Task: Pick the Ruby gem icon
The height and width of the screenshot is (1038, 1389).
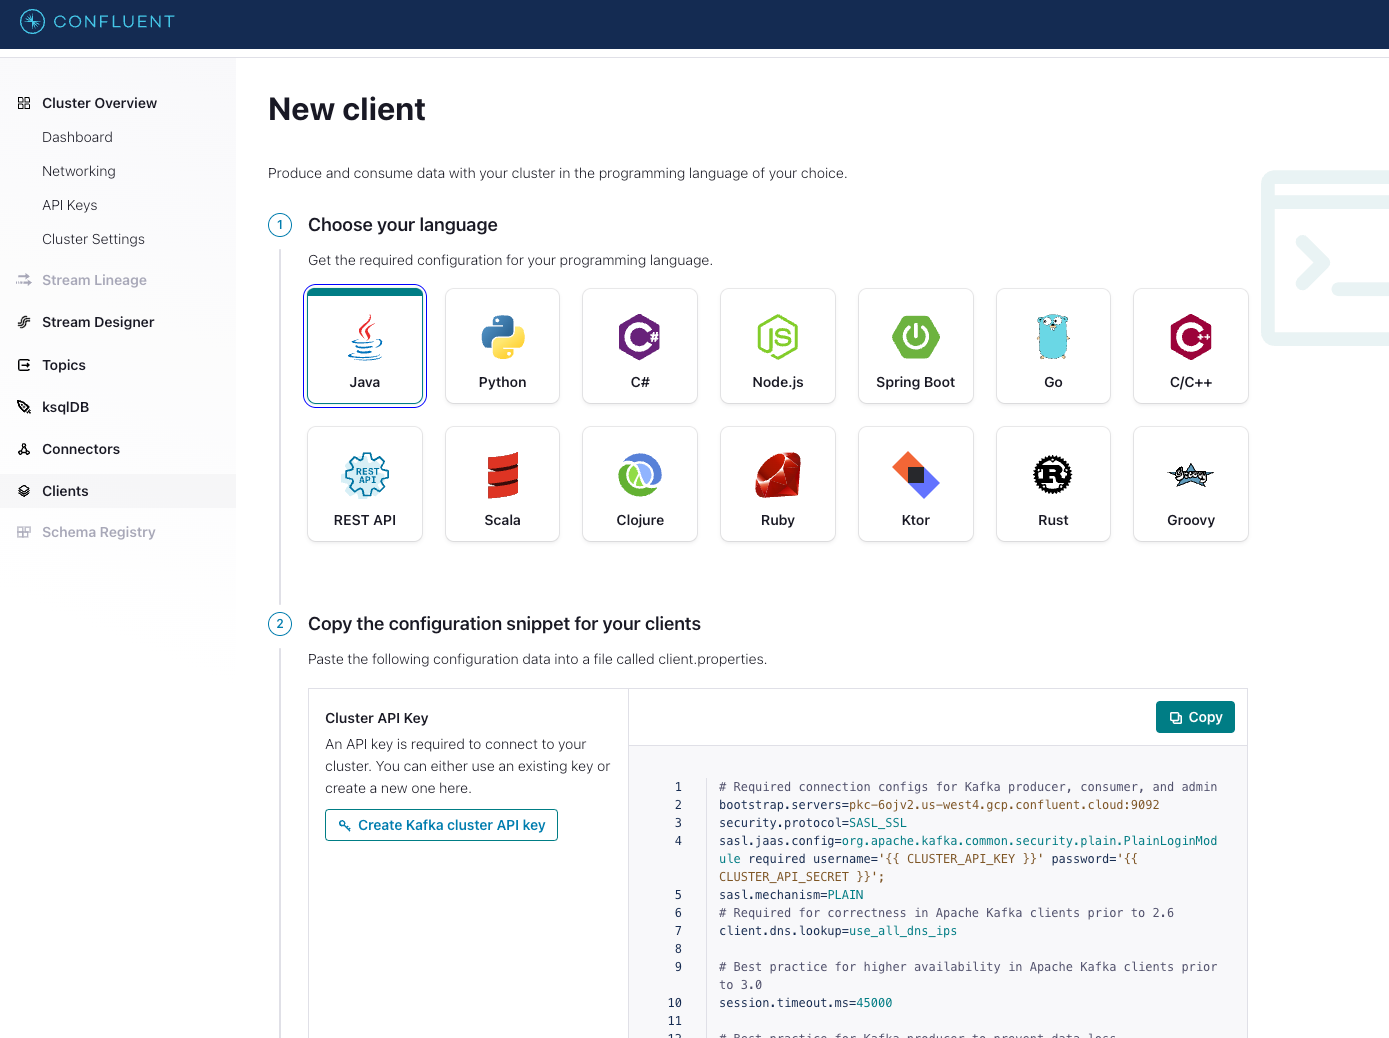Action: tap(777, 475)
